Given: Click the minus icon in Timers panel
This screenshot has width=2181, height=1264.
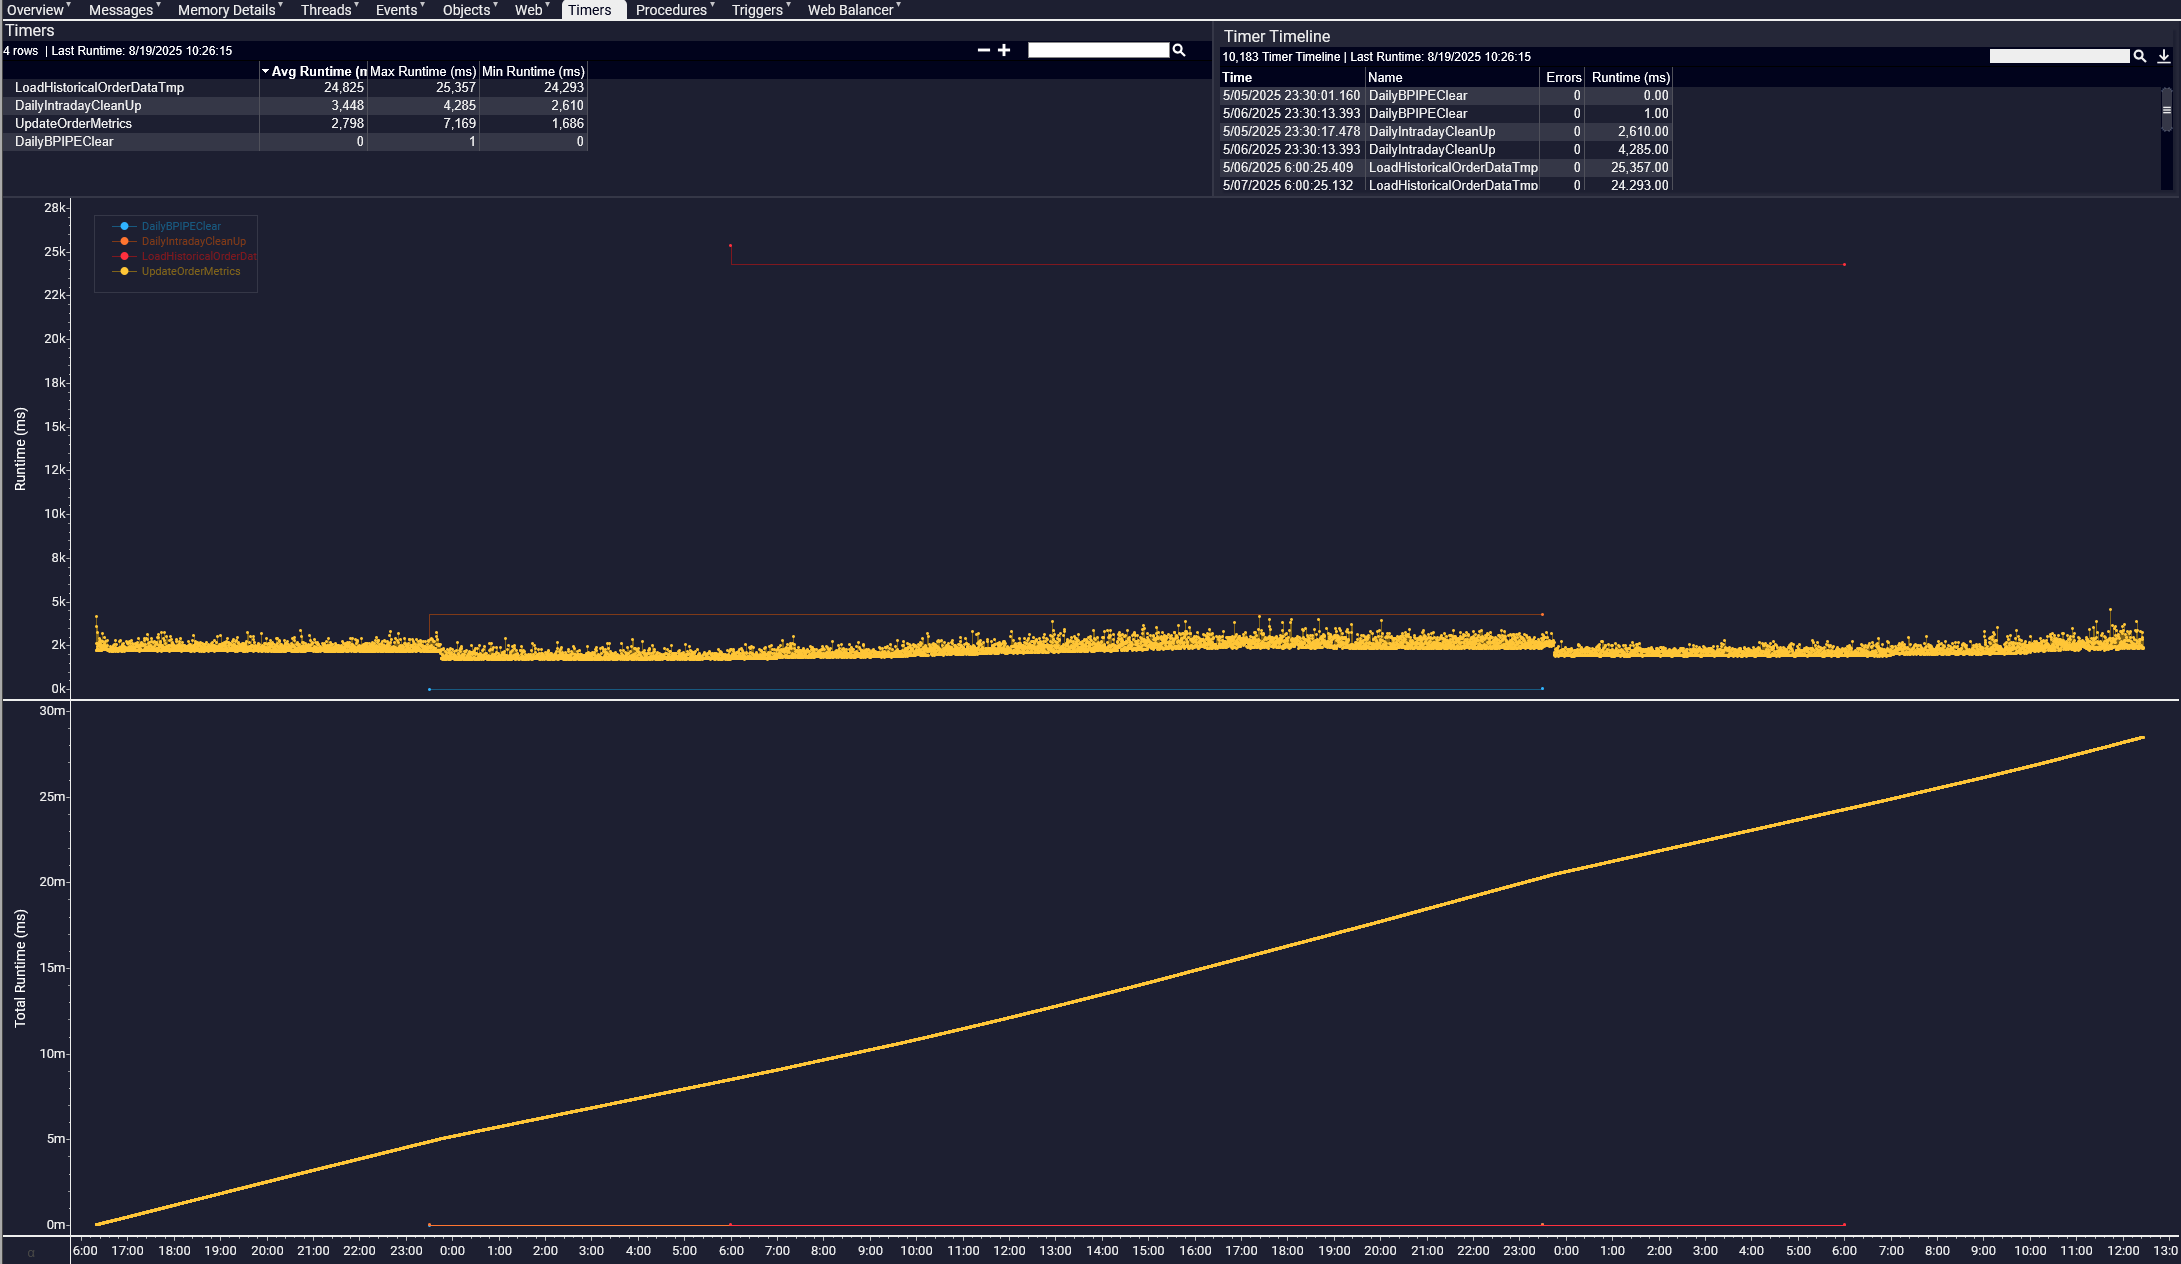Looking at the screenshot, I should coord(983,50).
